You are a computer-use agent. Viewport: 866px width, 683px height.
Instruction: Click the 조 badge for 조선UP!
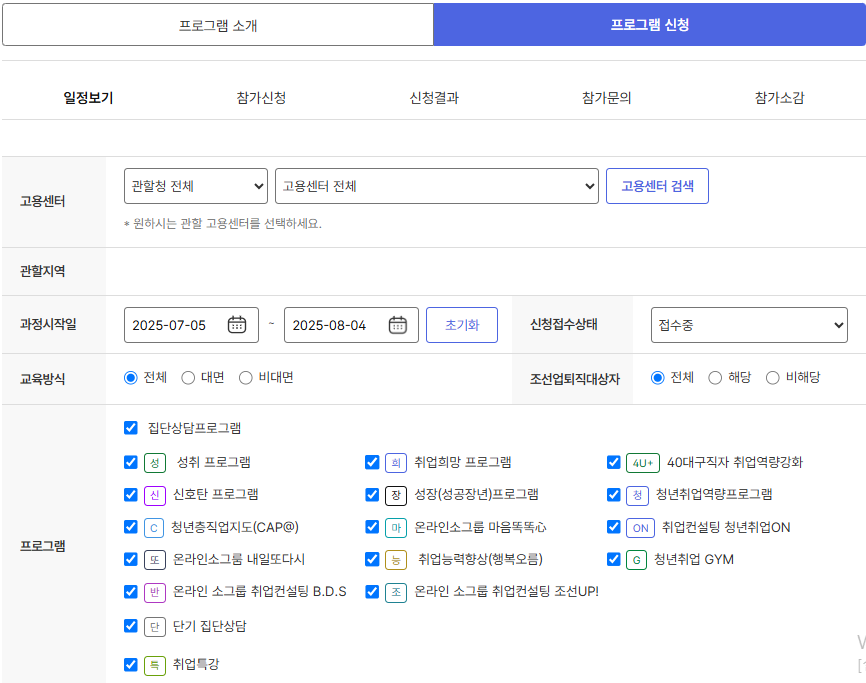[x=396, y=592]
